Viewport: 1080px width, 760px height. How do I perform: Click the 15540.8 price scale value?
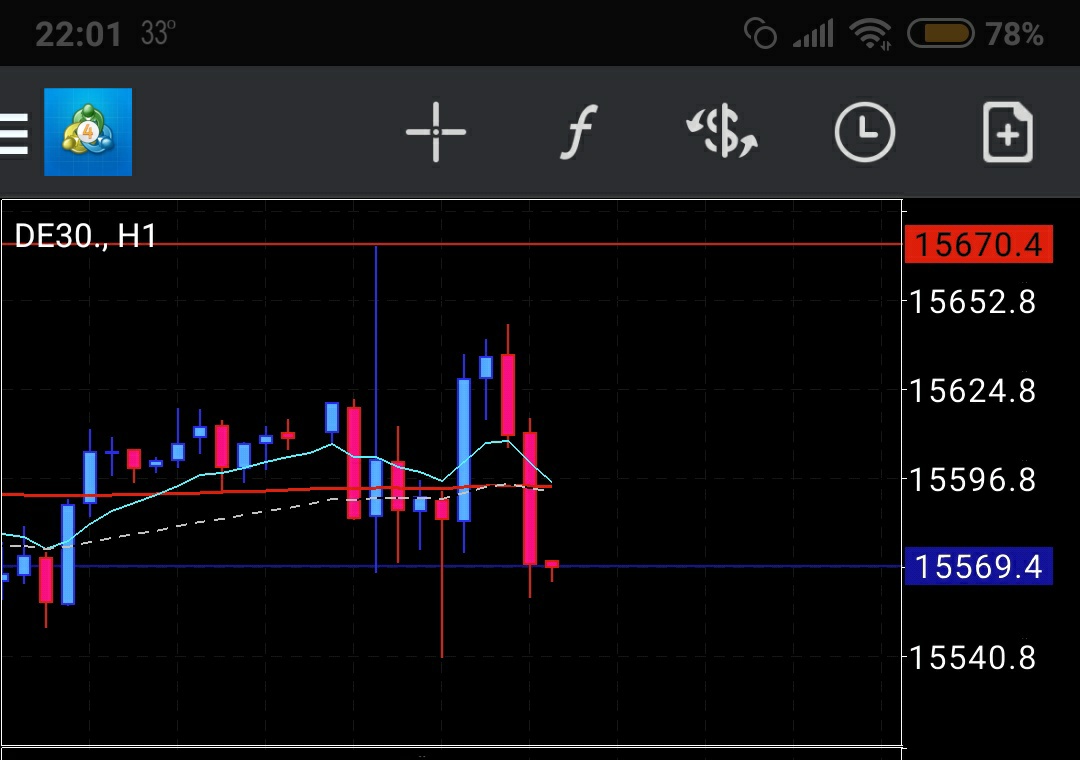pos(973,657)
